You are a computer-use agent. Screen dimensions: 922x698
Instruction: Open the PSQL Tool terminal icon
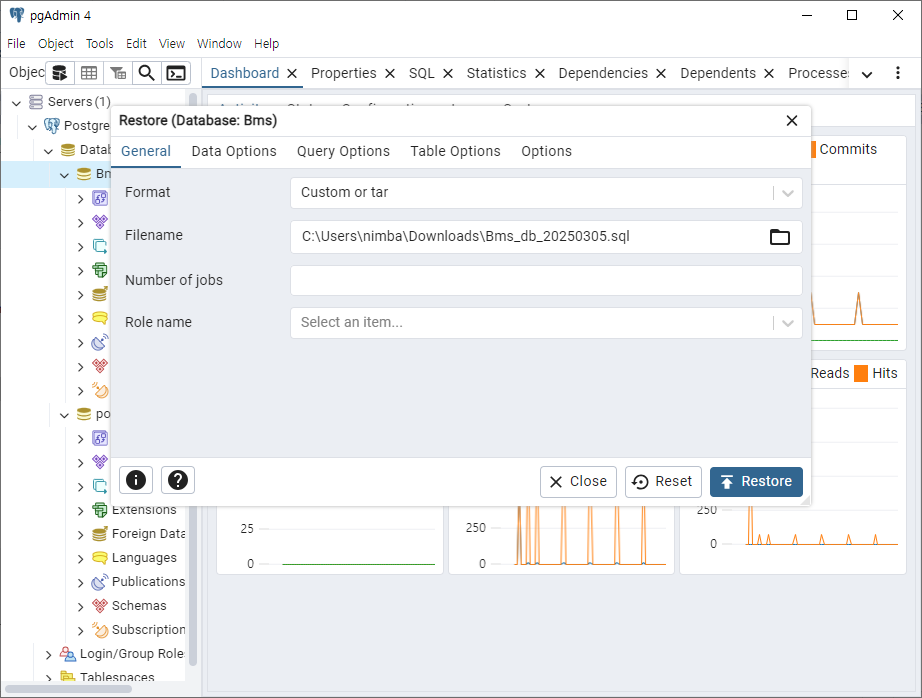176,73
